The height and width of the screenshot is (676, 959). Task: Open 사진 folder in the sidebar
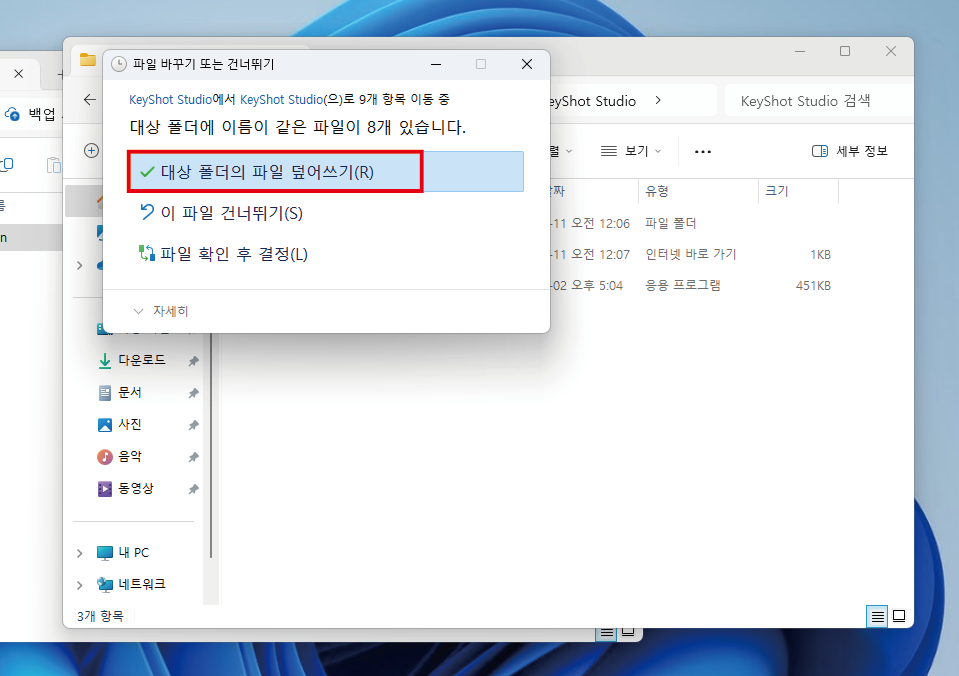(130, 425)
